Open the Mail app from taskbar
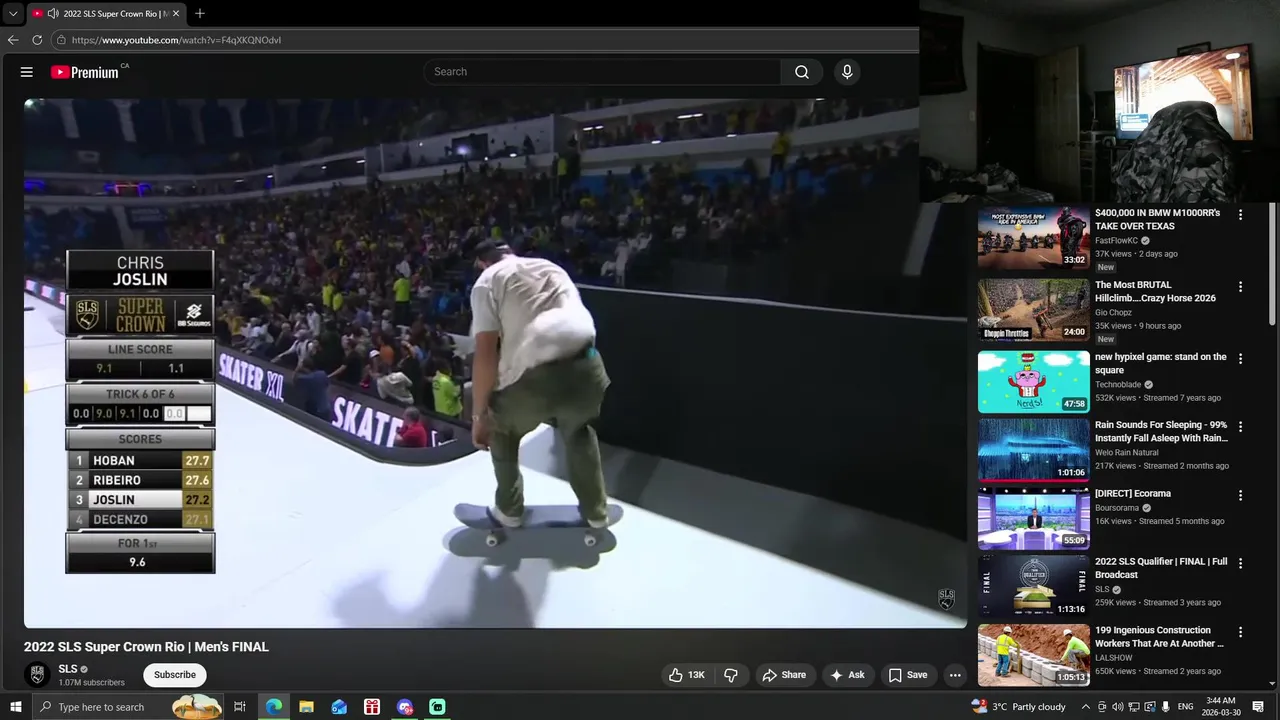The height and width of the screenshot is (720, 1280). coord(339,707)
